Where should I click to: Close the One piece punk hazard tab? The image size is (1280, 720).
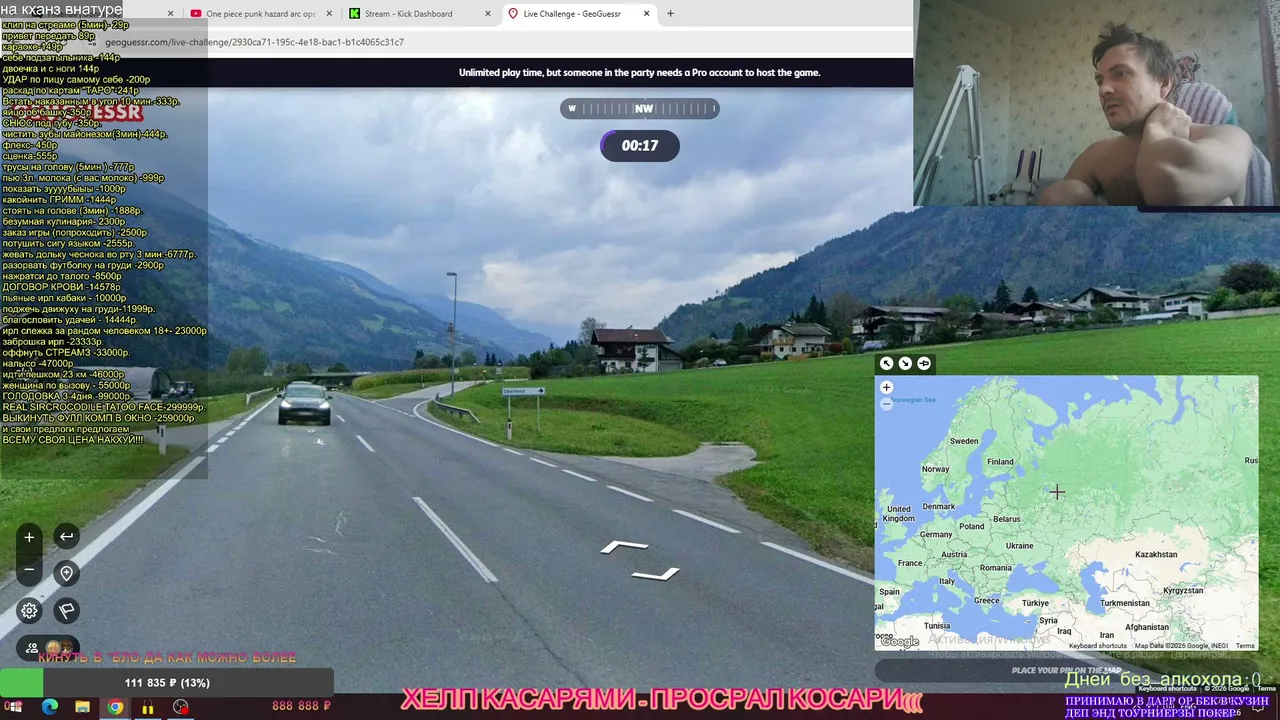[x=330, y=14]
